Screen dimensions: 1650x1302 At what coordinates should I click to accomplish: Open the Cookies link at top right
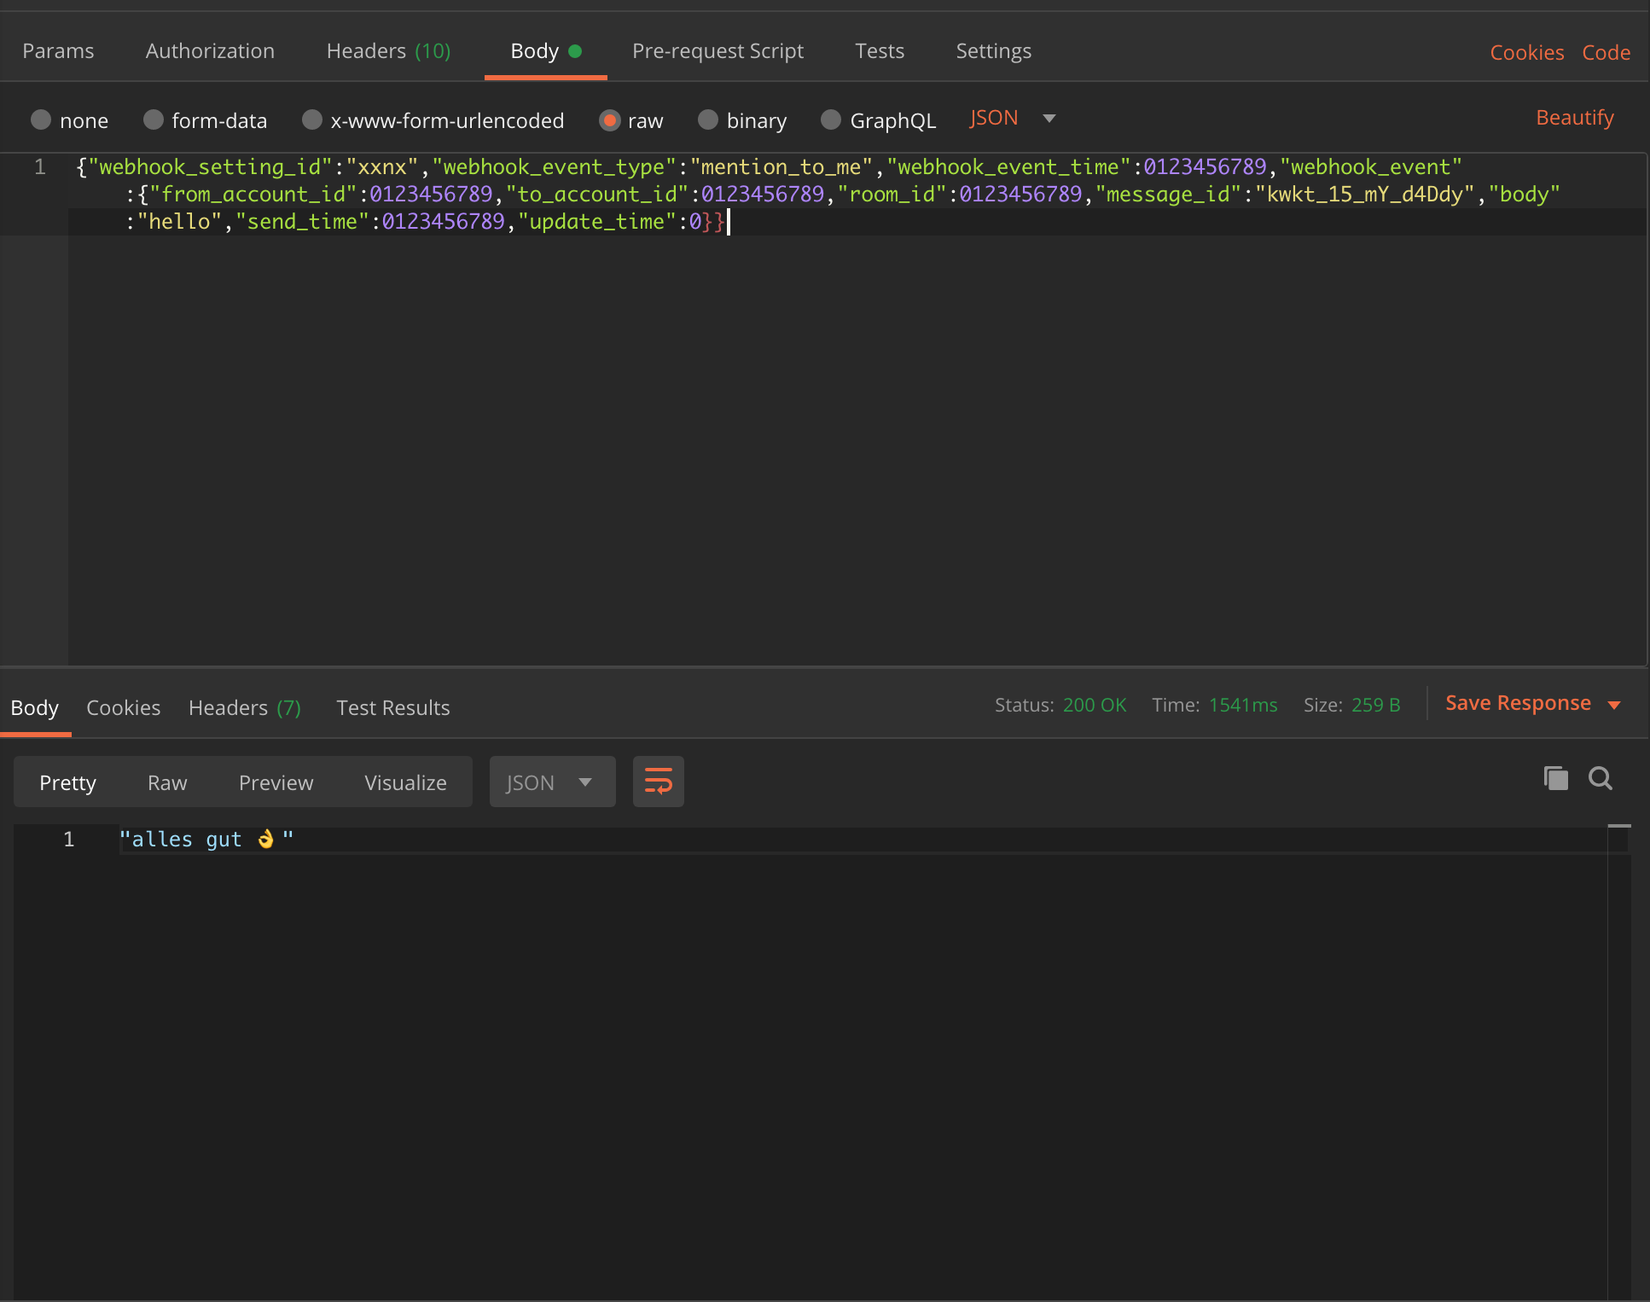tap(1526, 52)
